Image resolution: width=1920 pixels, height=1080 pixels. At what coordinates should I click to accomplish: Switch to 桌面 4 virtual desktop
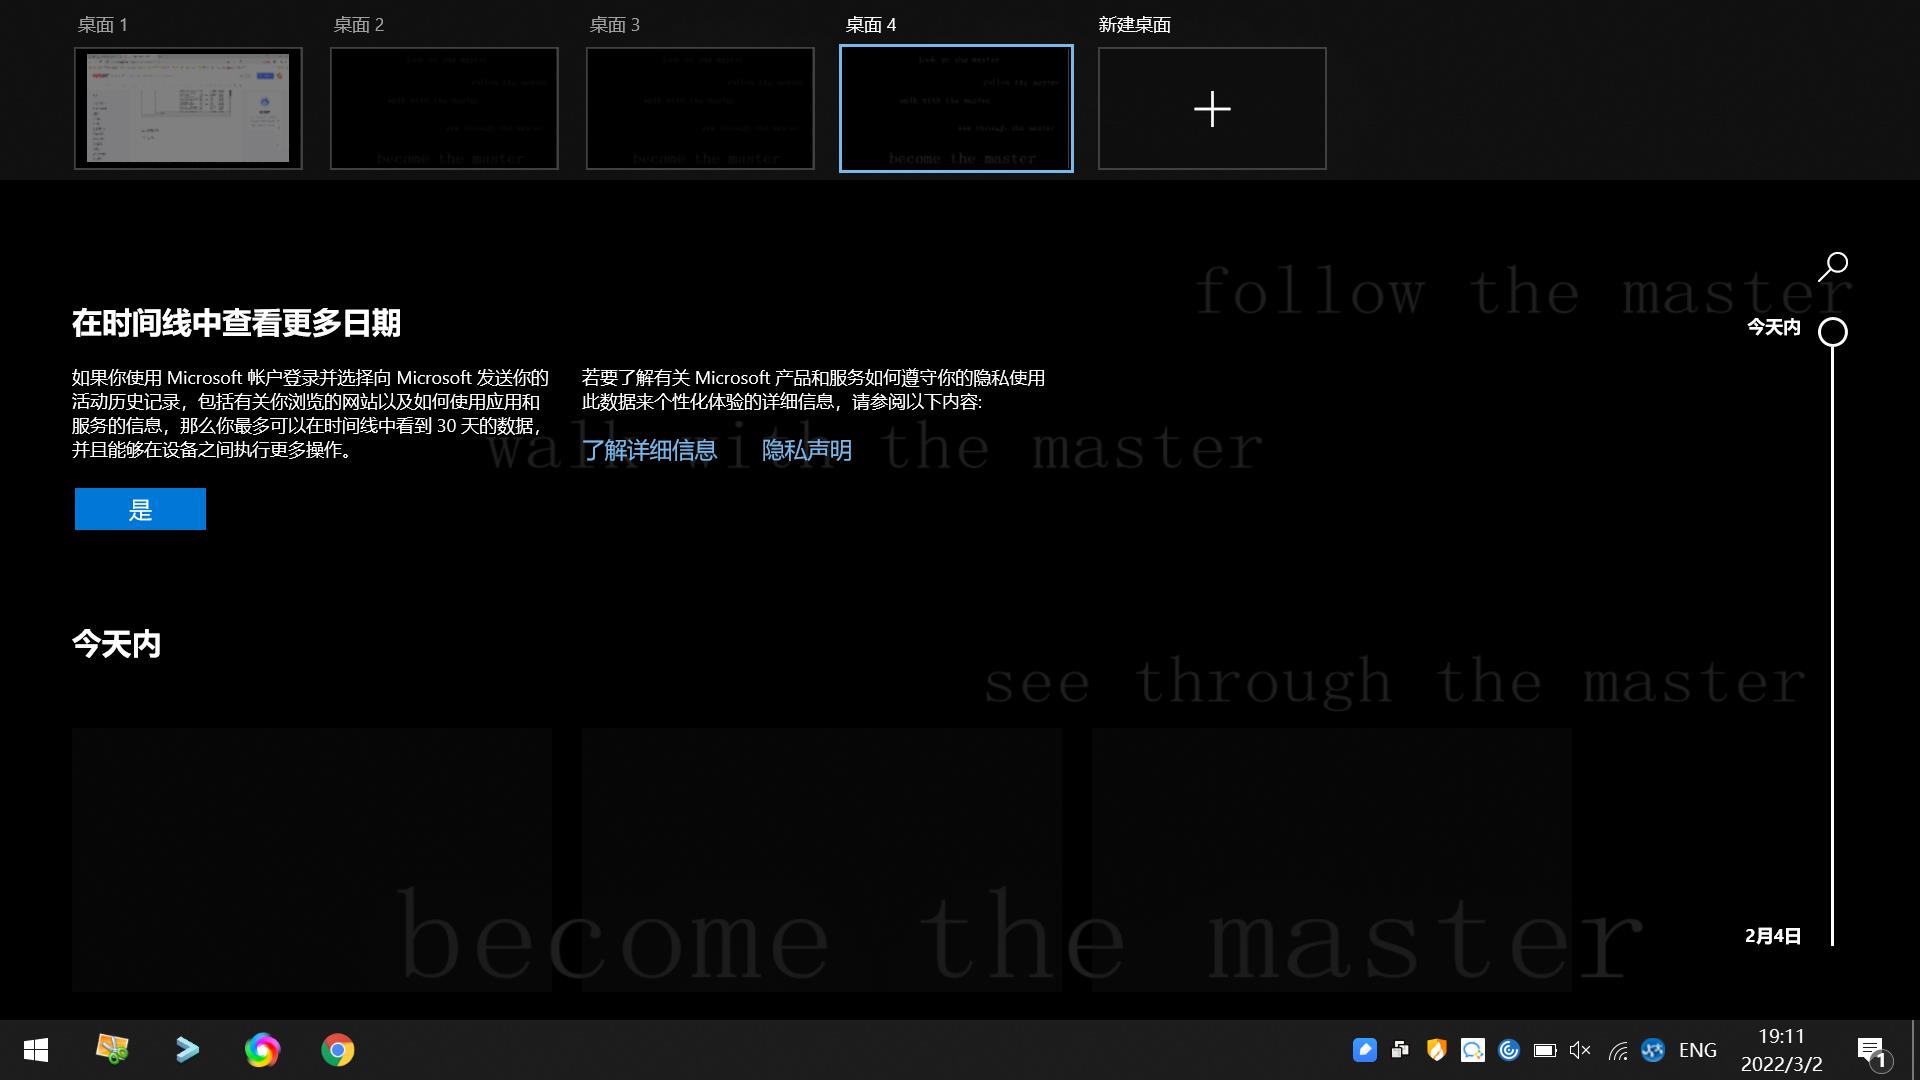[x=956, y=107]
